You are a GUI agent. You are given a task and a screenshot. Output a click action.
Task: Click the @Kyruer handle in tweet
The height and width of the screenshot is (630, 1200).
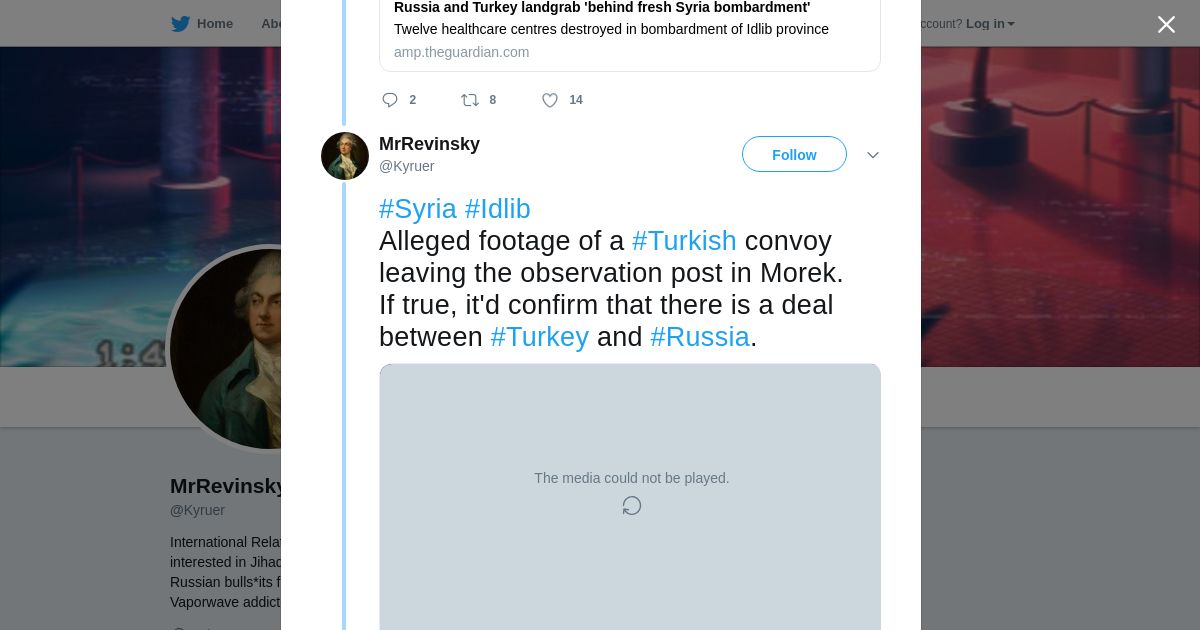[x=406, y=166]
